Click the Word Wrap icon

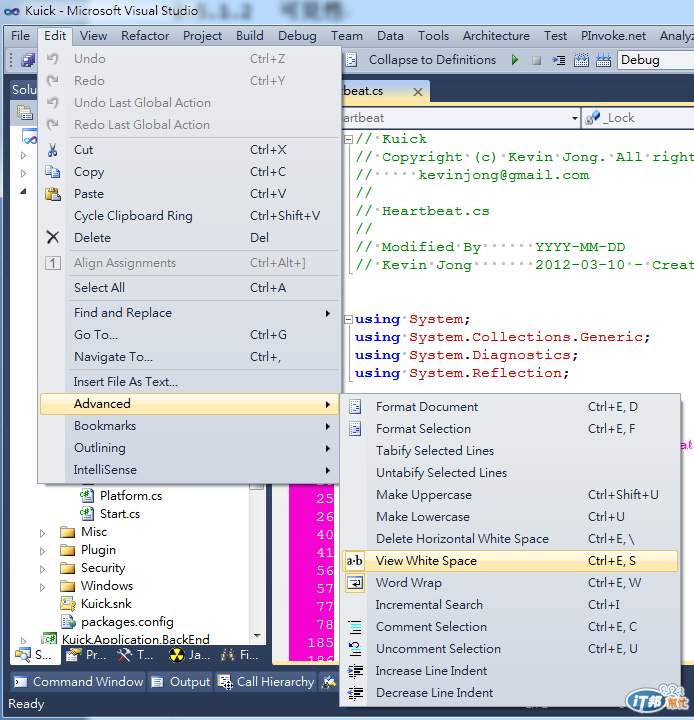(355, 583)
